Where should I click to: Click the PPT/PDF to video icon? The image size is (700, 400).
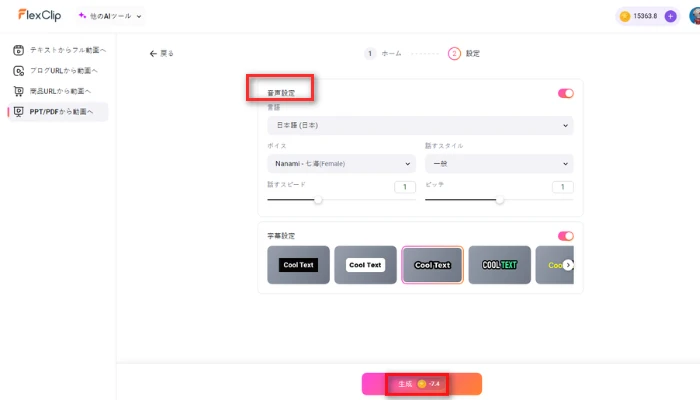pos(18,112)
